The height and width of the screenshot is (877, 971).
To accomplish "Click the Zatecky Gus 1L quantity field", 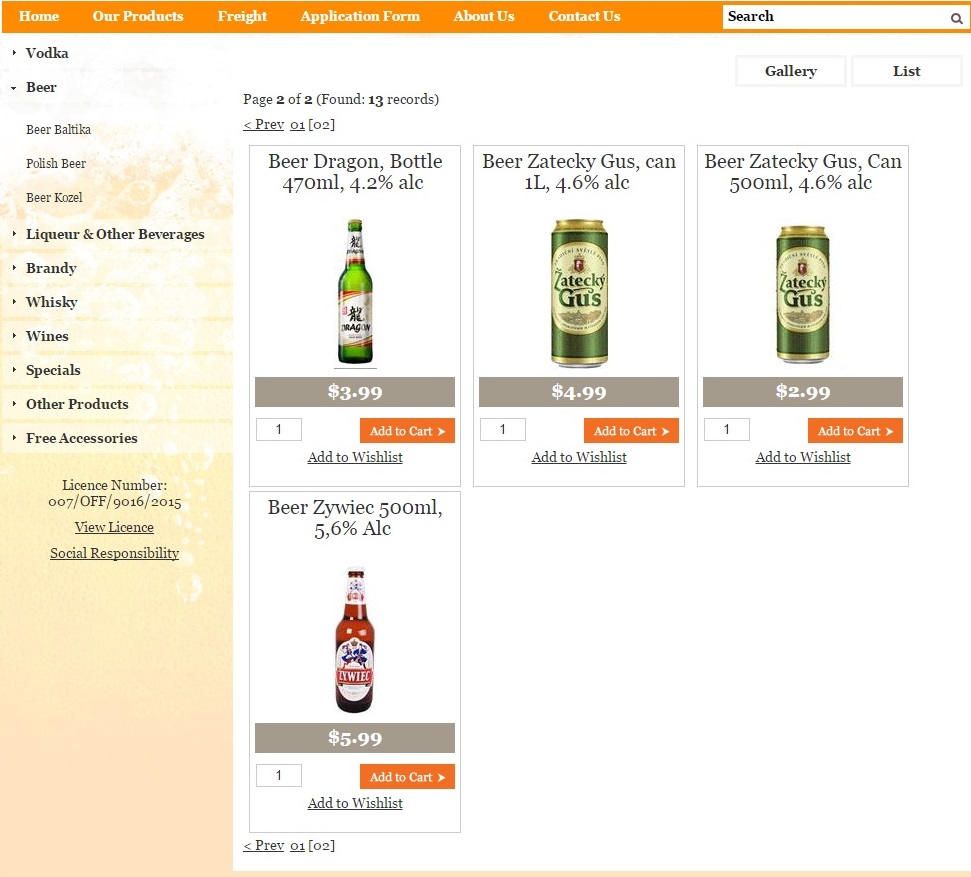I will click(x=503, y=429).
